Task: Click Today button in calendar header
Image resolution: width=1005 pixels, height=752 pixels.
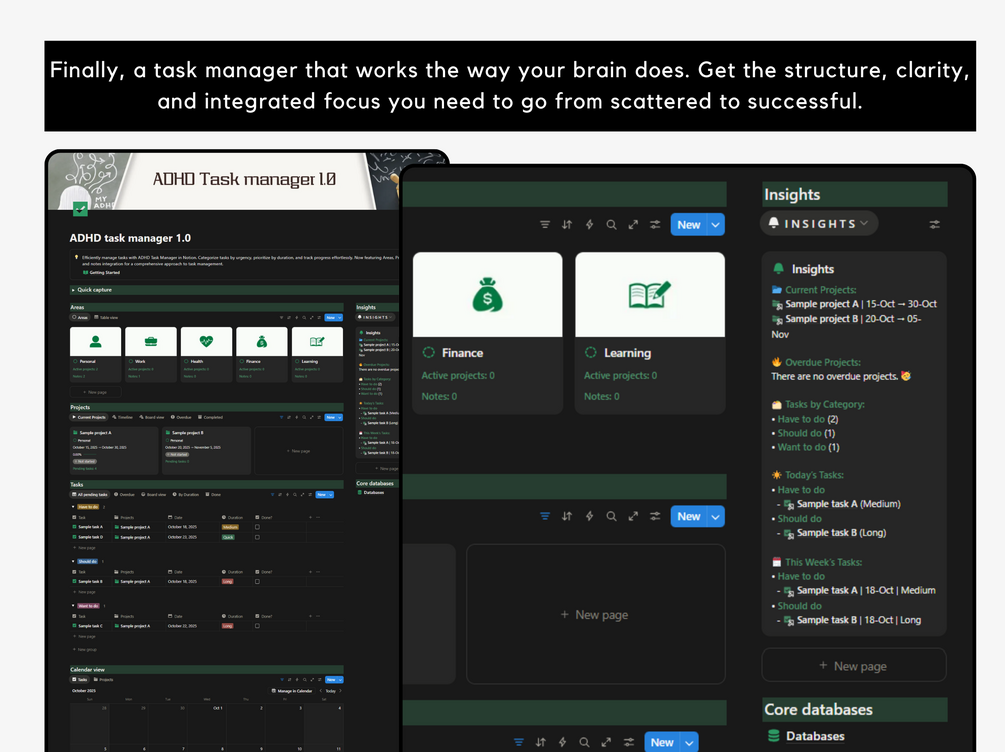Action: coord(331,690)
